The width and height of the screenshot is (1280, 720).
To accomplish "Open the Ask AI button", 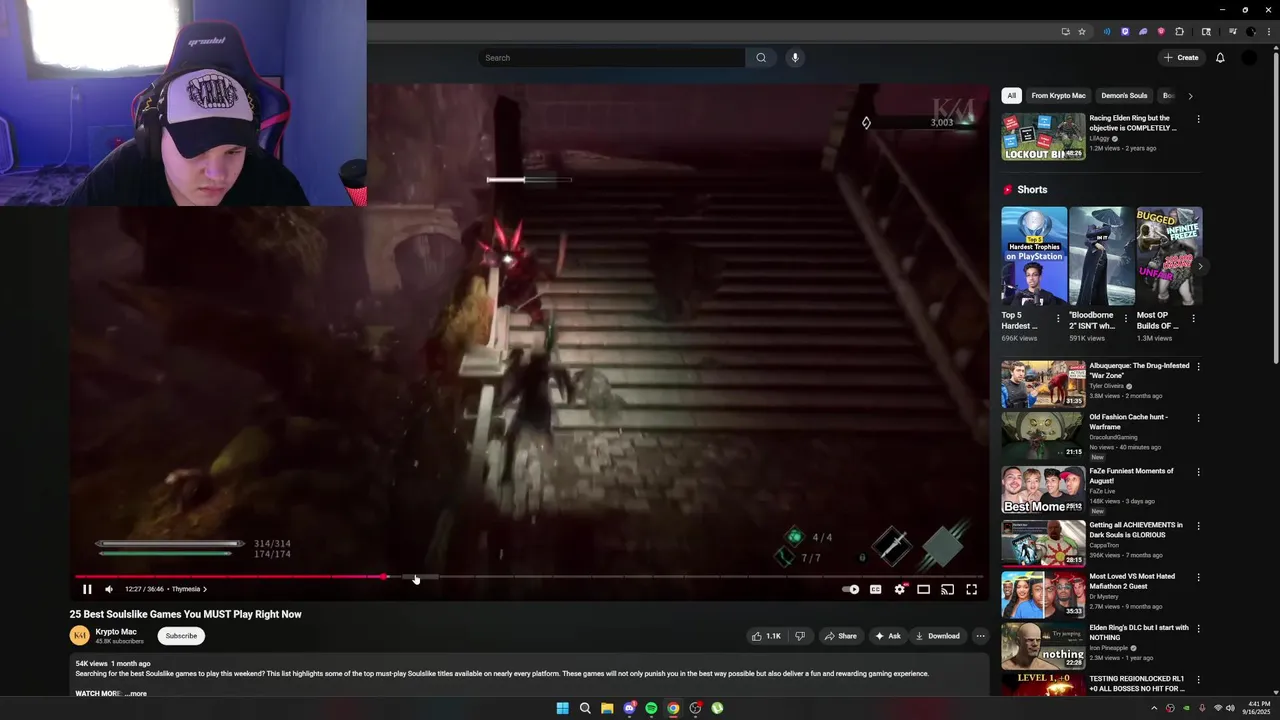I will click(x=887, y=636).
